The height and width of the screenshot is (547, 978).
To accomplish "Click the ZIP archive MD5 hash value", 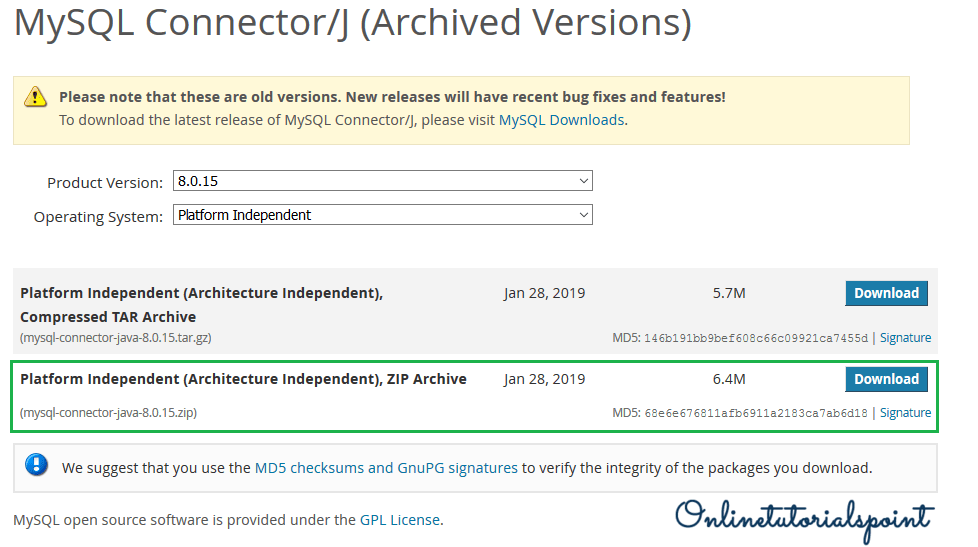I will point(756,414).
